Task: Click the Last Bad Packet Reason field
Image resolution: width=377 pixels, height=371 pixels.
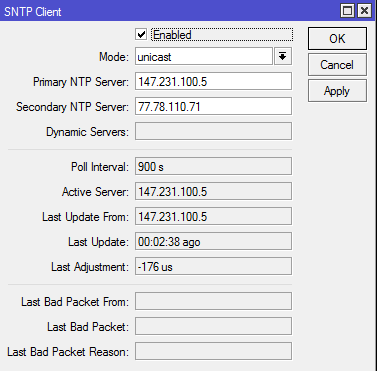Action: 213,351
